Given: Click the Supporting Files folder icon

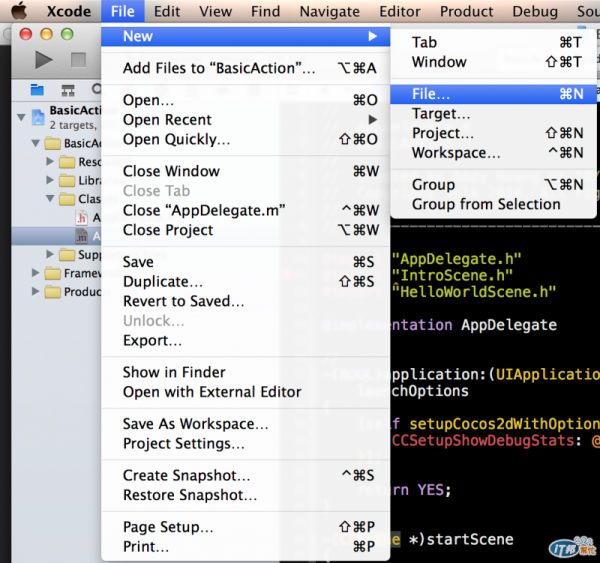Looking at the screenshot, I should coord(67,255).
